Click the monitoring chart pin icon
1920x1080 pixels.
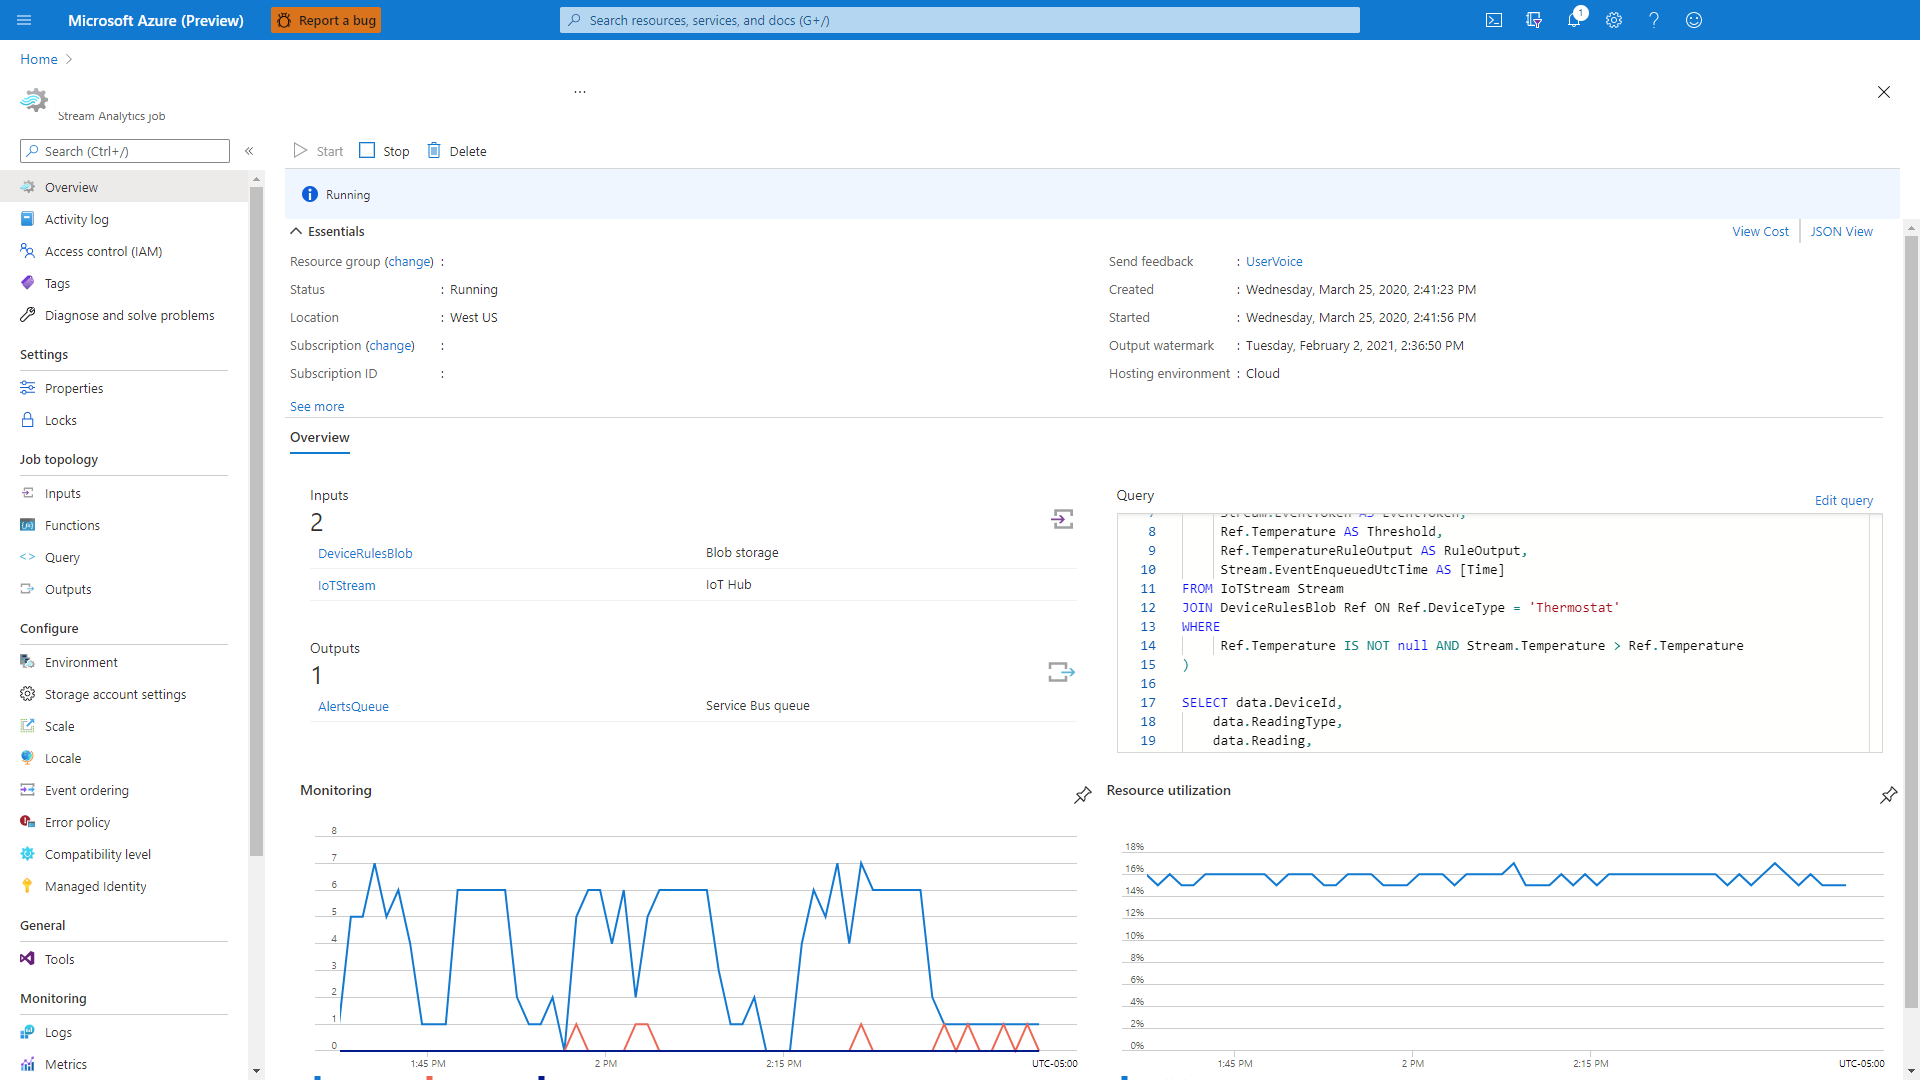[x=1083, y=794]
